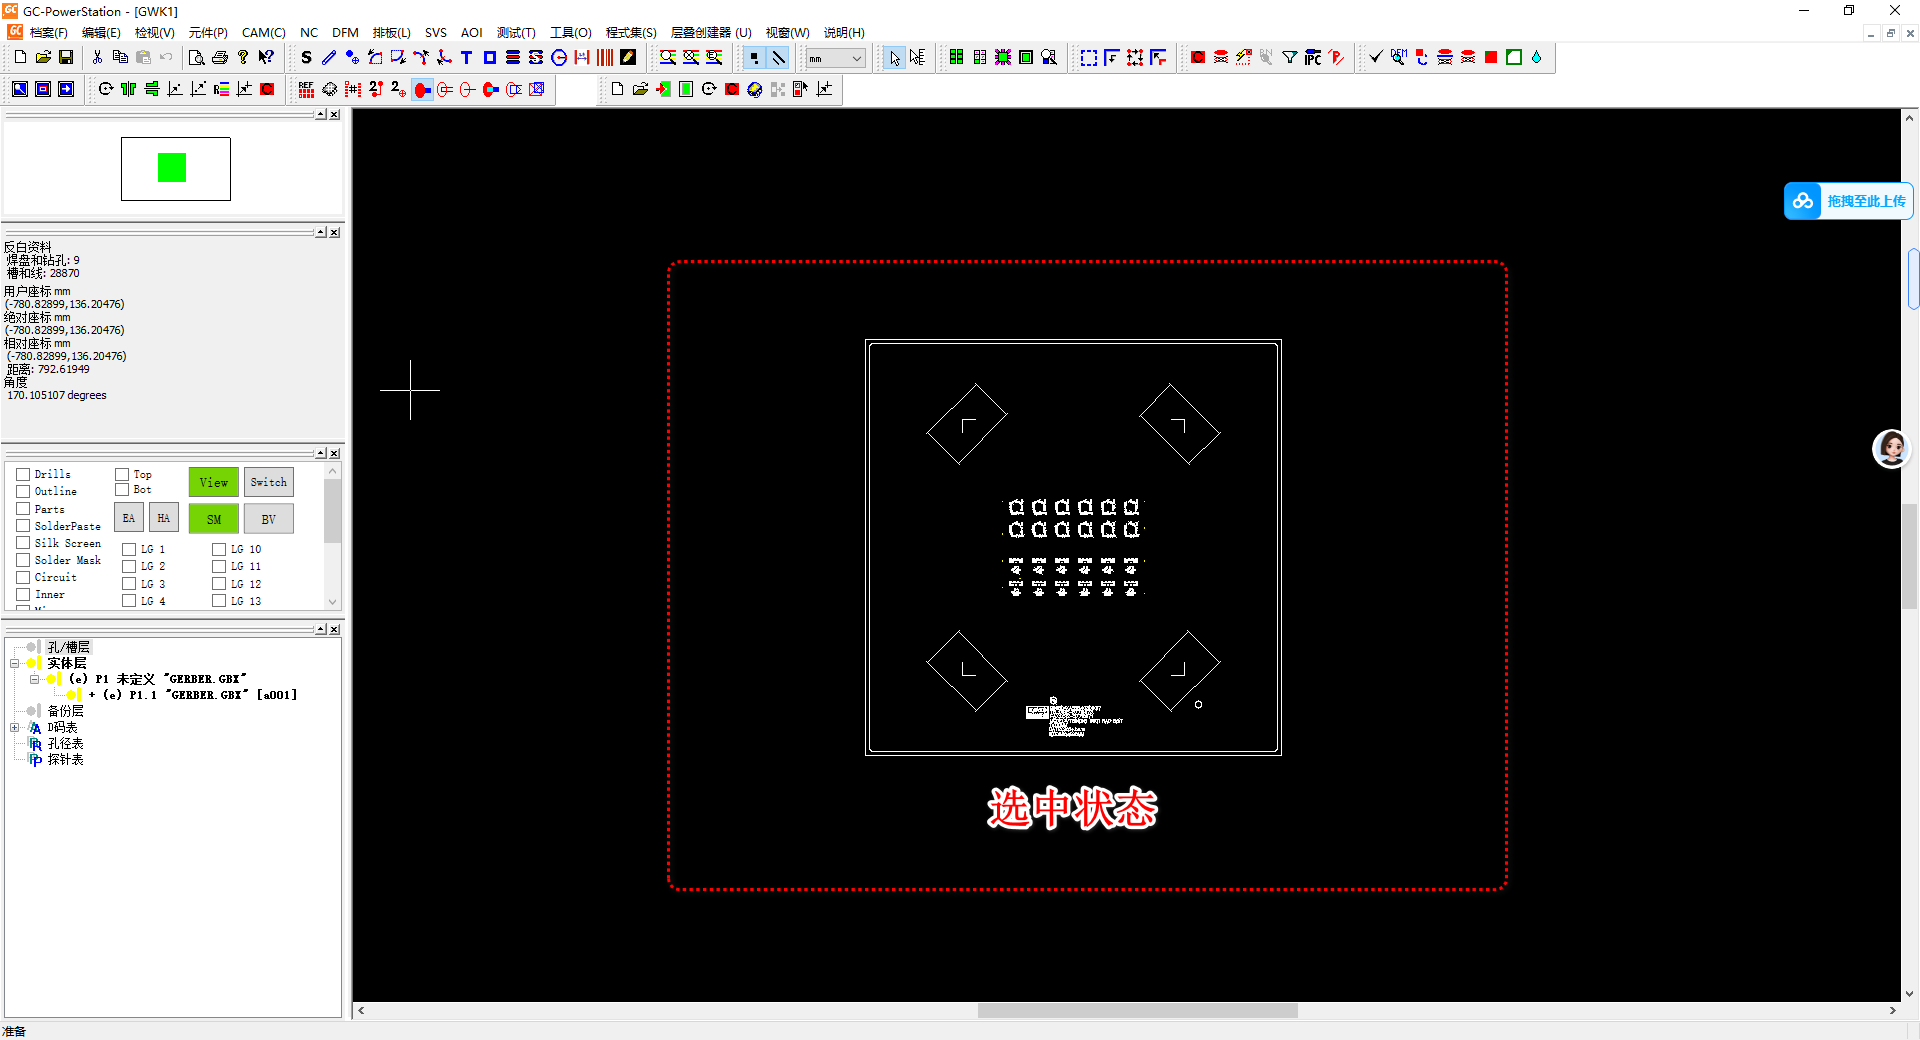Screen dimensions: 1920x1040
Task: Click the green SM button
Action: point(214,519)
